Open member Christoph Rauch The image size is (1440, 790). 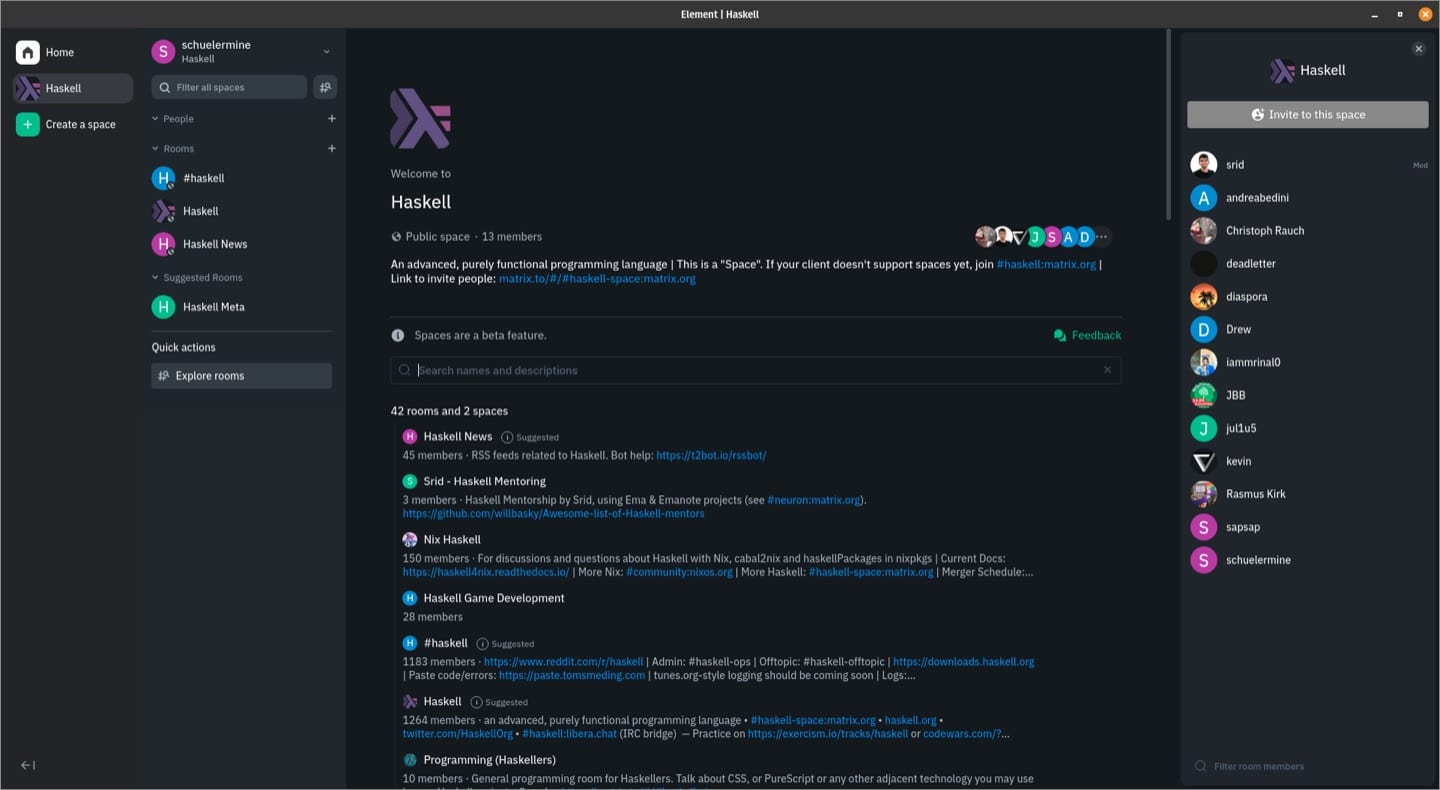click(1308, 231)
